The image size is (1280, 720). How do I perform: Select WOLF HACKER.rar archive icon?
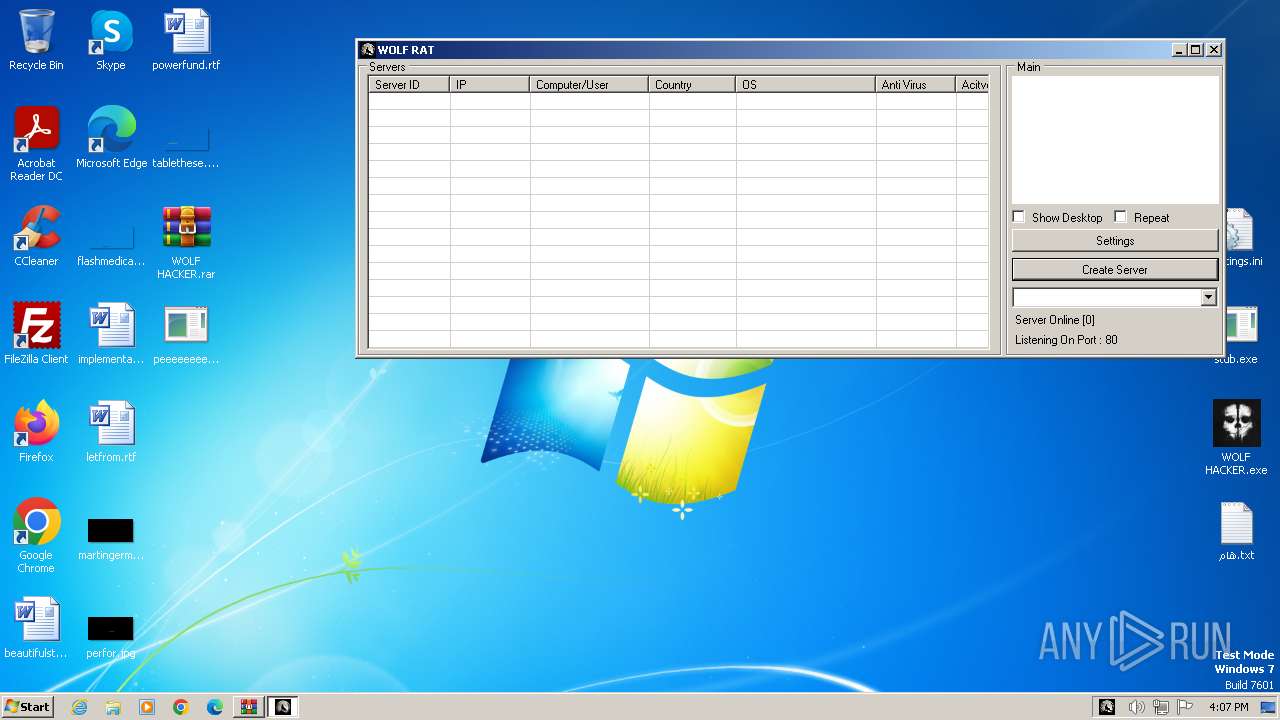point(186,242)
